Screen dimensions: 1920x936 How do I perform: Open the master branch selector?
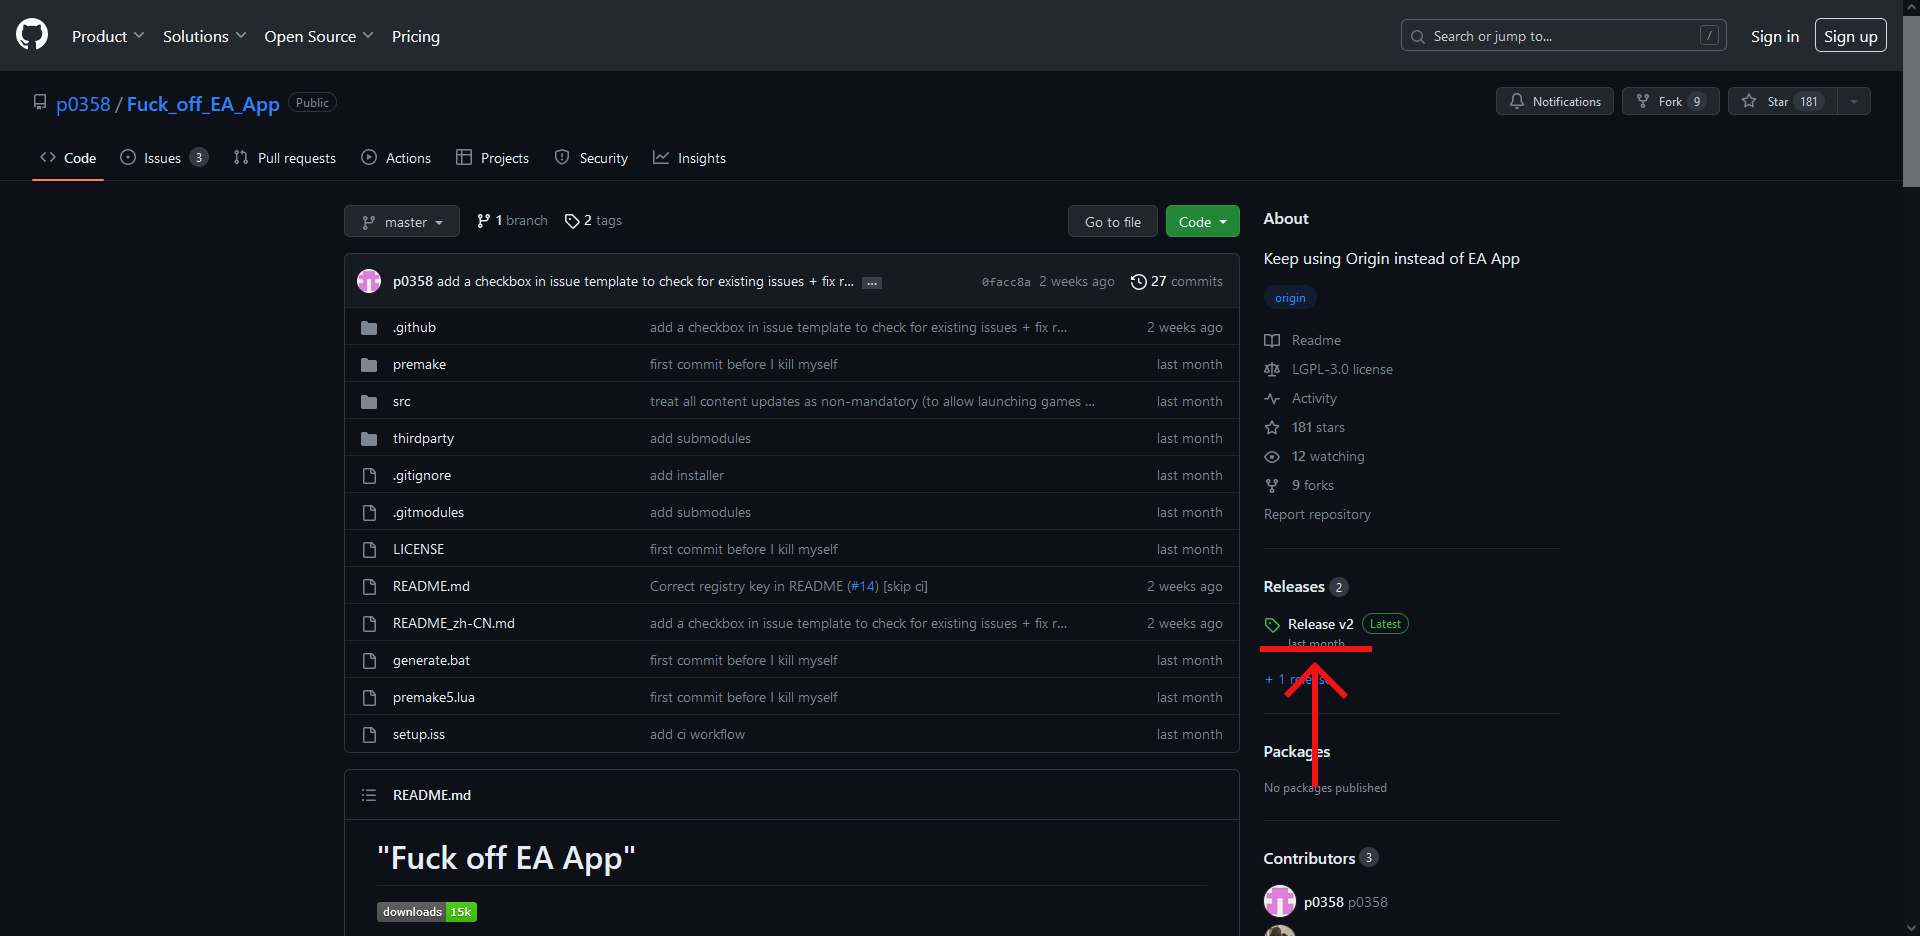coord(402,221)
